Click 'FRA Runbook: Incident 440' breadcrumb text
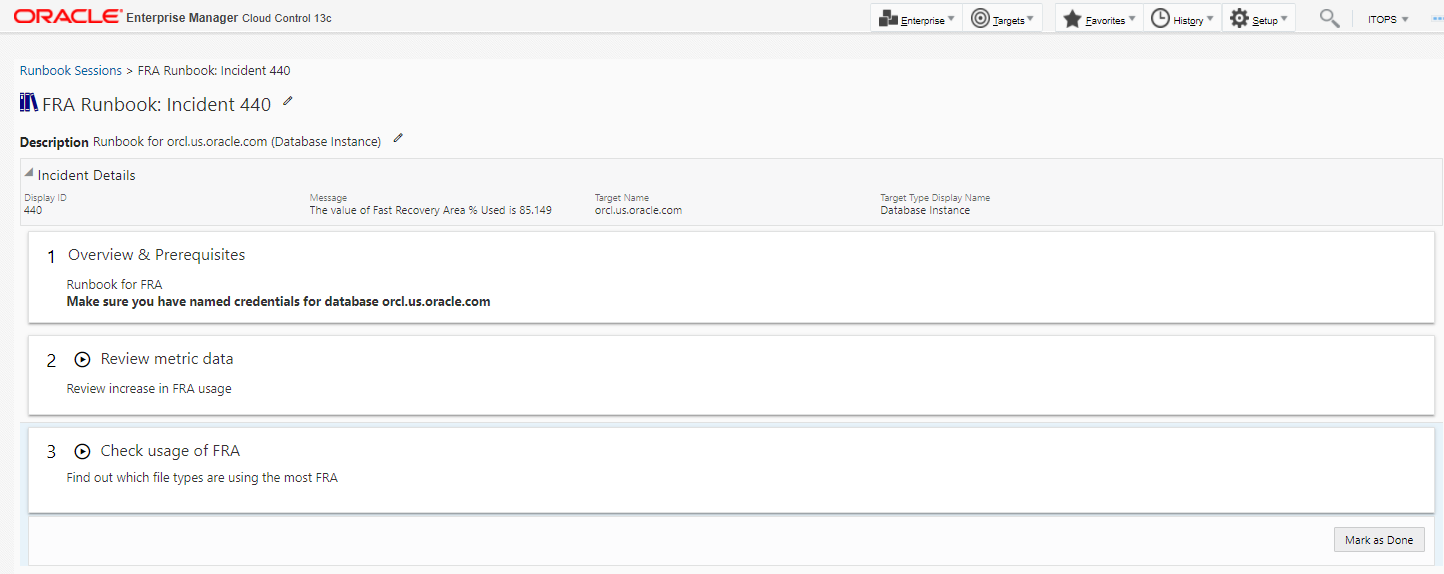 coord(214,71)
